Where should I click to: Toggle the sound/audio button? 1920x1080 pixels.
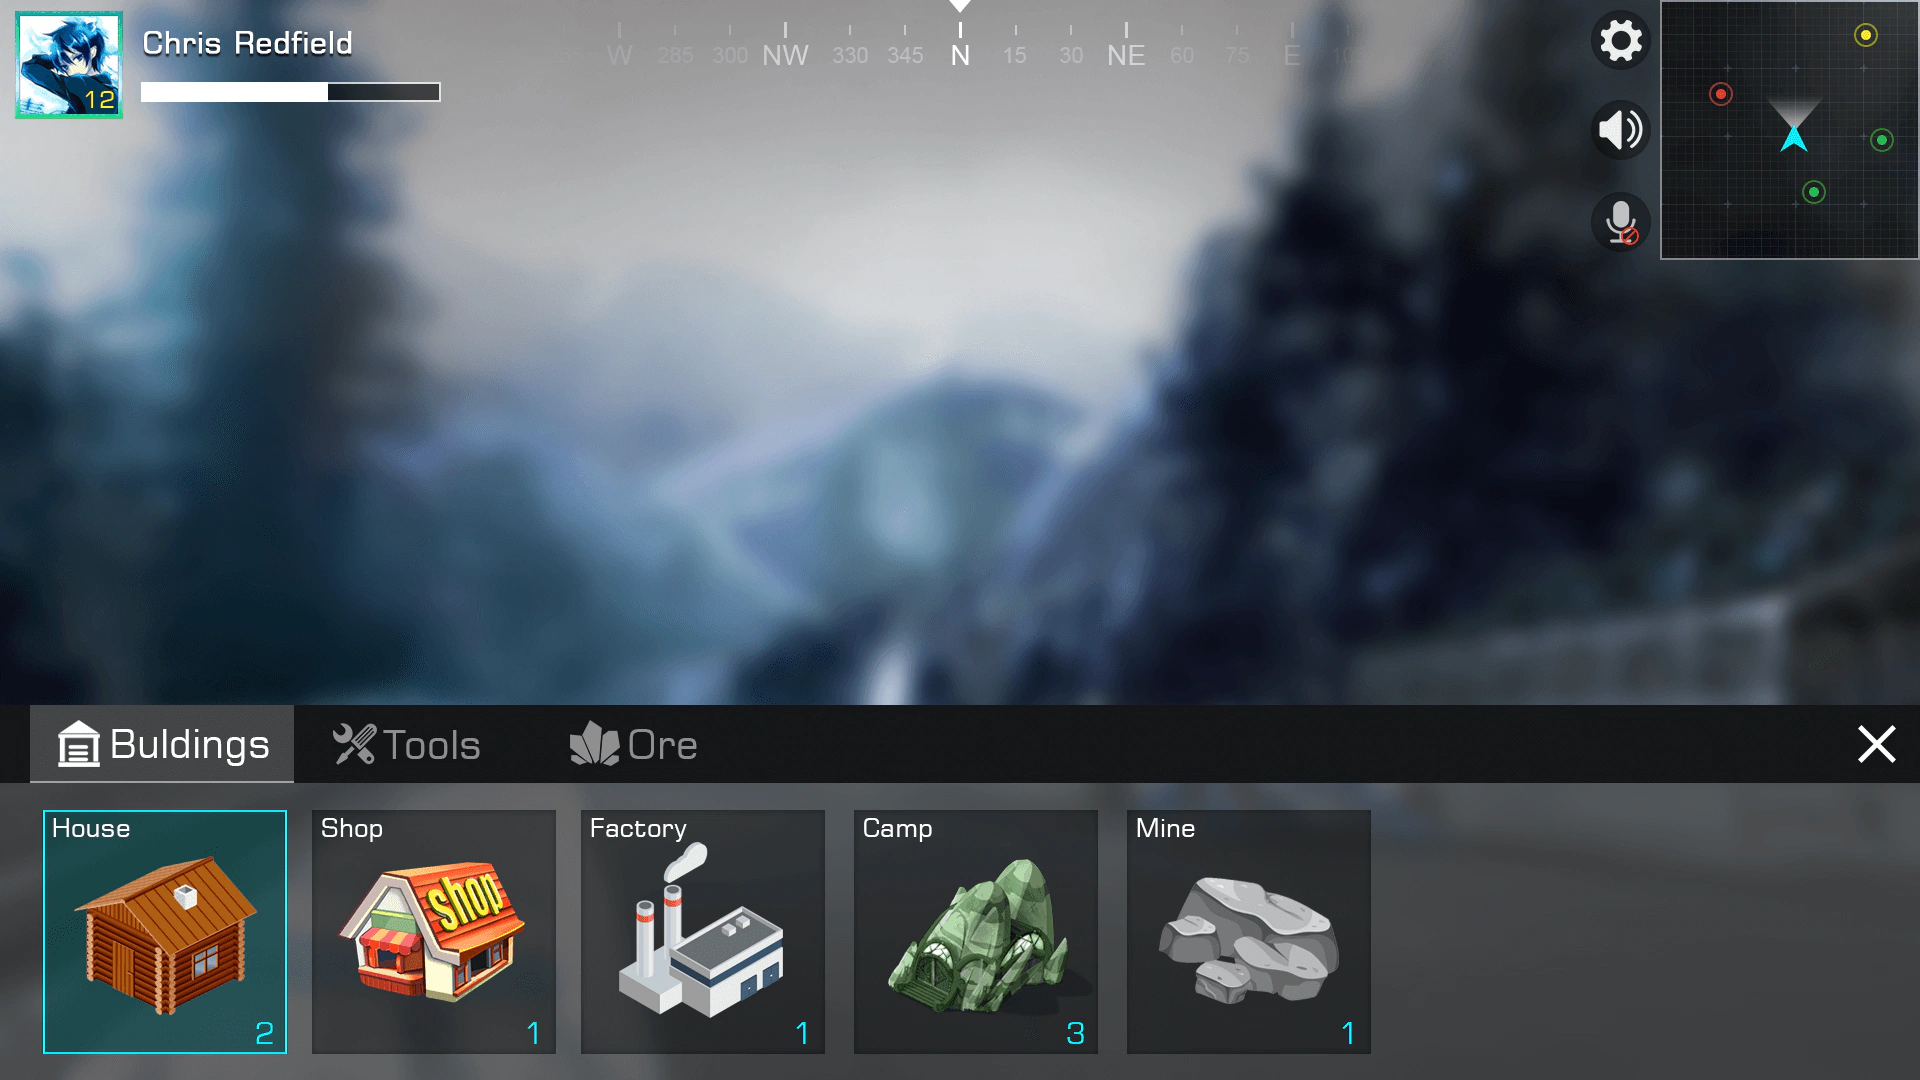pos(1619,129)
